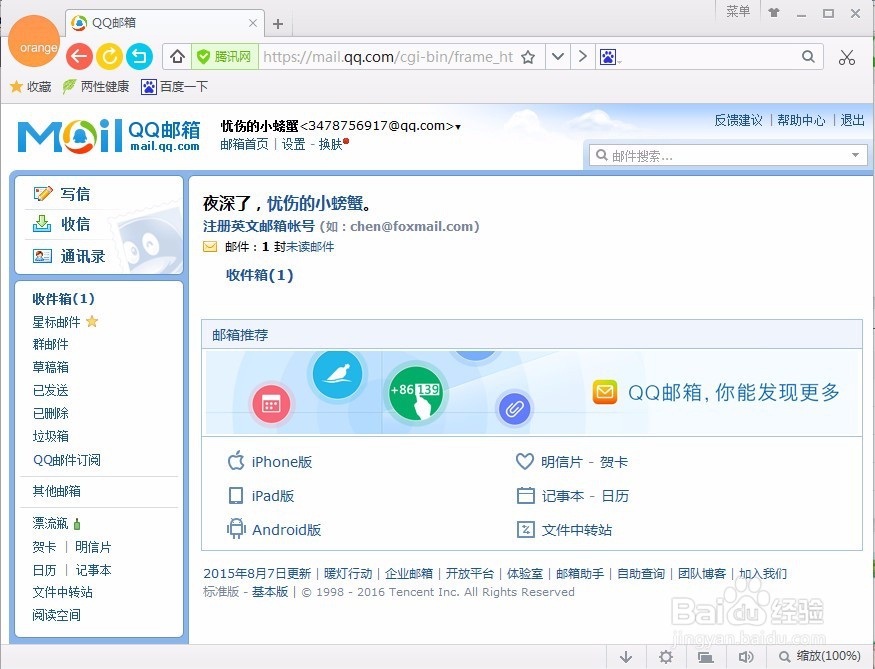Select the scissors screenshot tool in browser toolbar
Viewport: 875px width, 669px height.
[x=846, y=58]
